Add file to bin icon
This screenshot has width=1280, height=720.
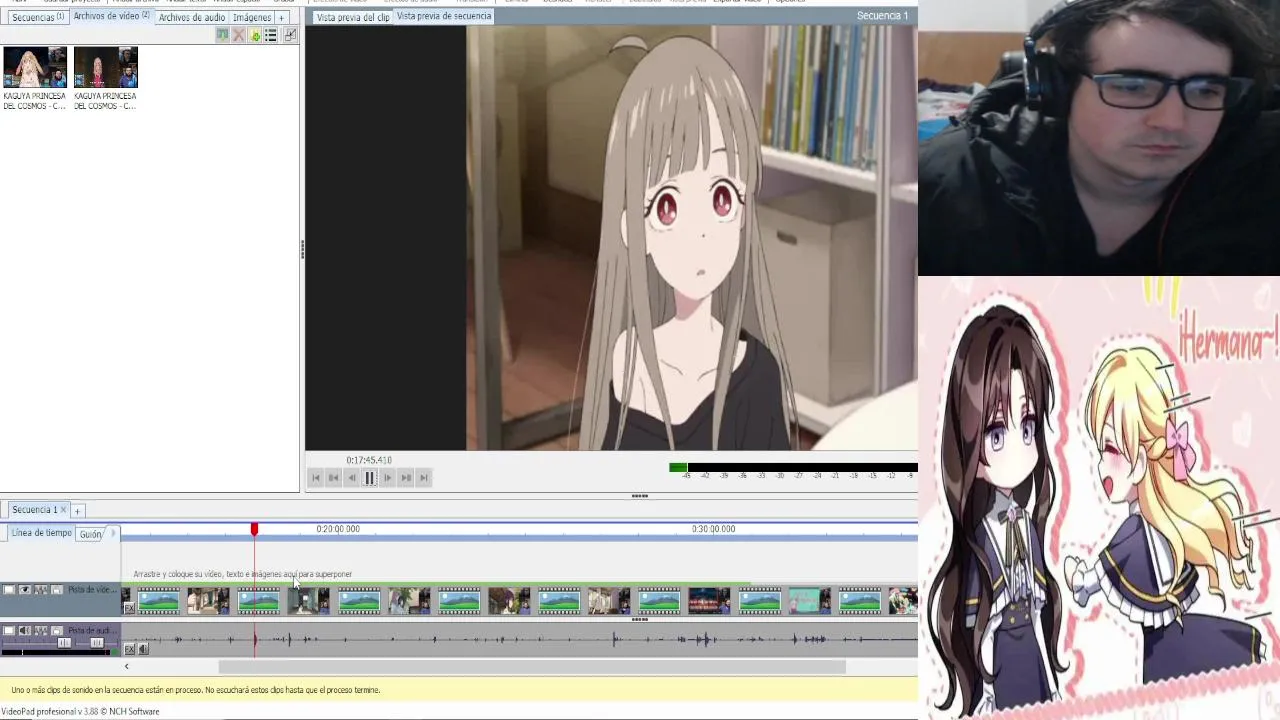point(255,35)
